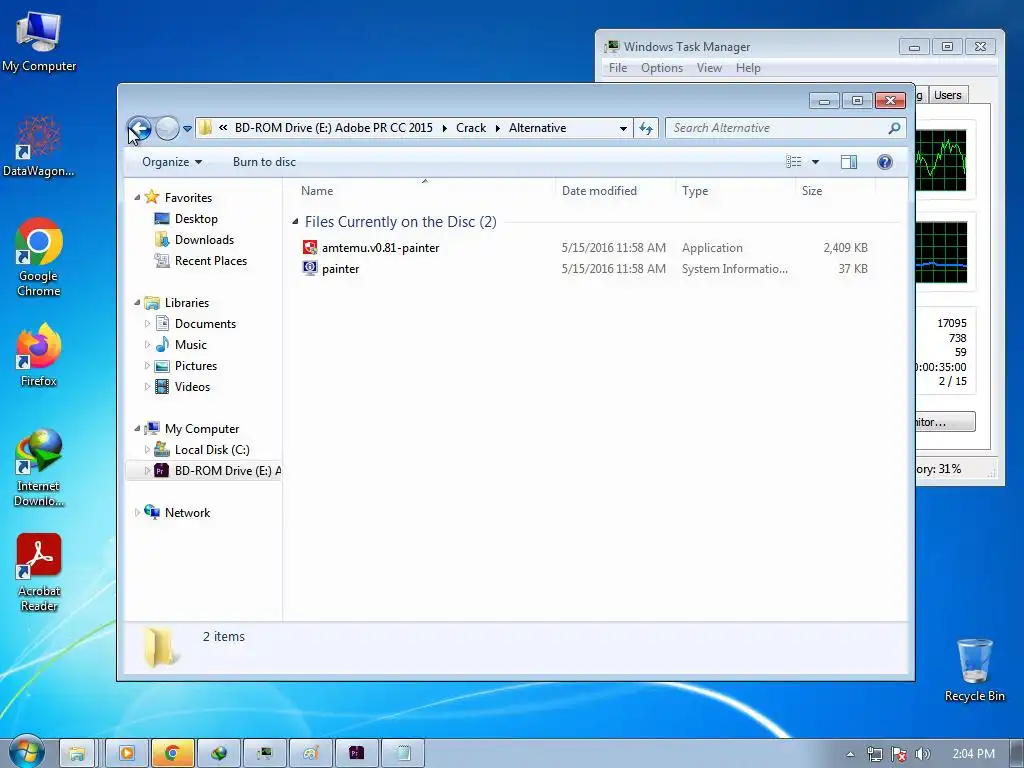1024x768 pixels.
Task: Switch to the Users tab in Task Manager
Action: pyautogui.click(x=948, y=95)
